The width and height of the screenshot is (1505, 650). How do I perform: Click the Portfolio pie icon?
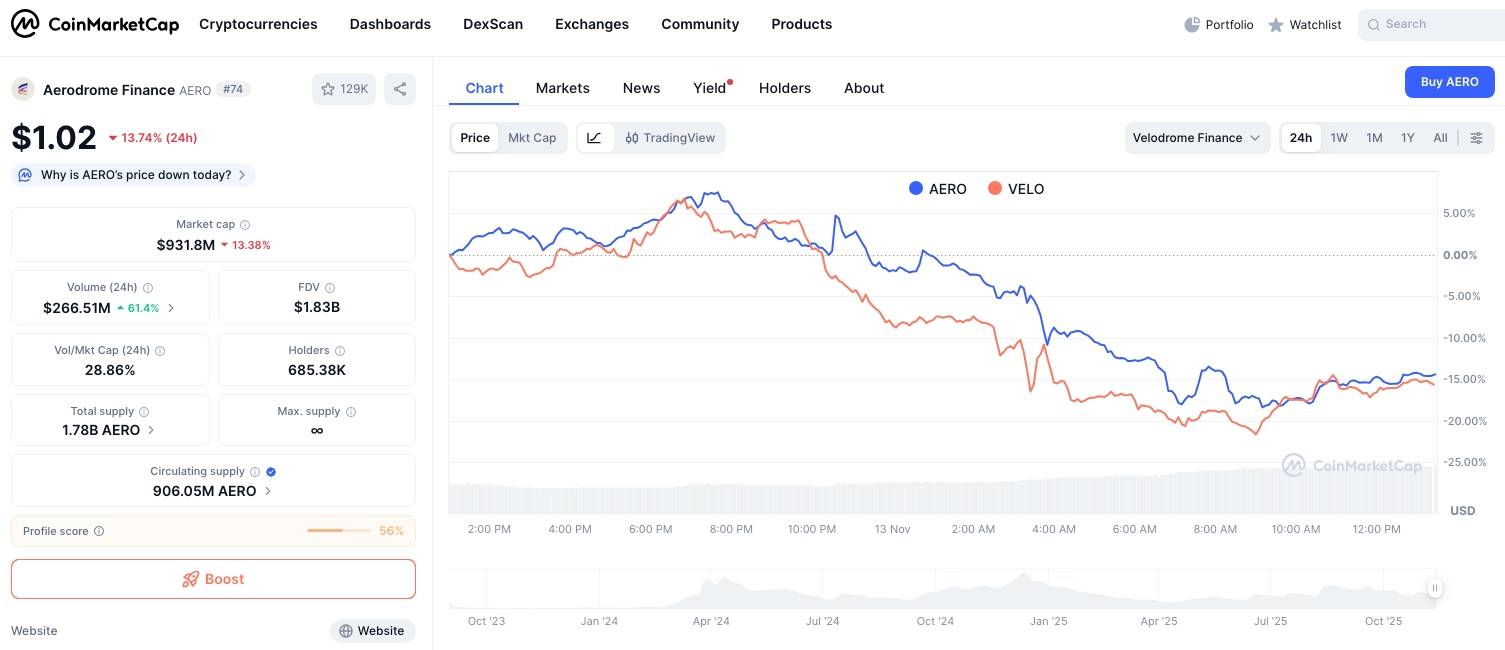click(1192, 24)
